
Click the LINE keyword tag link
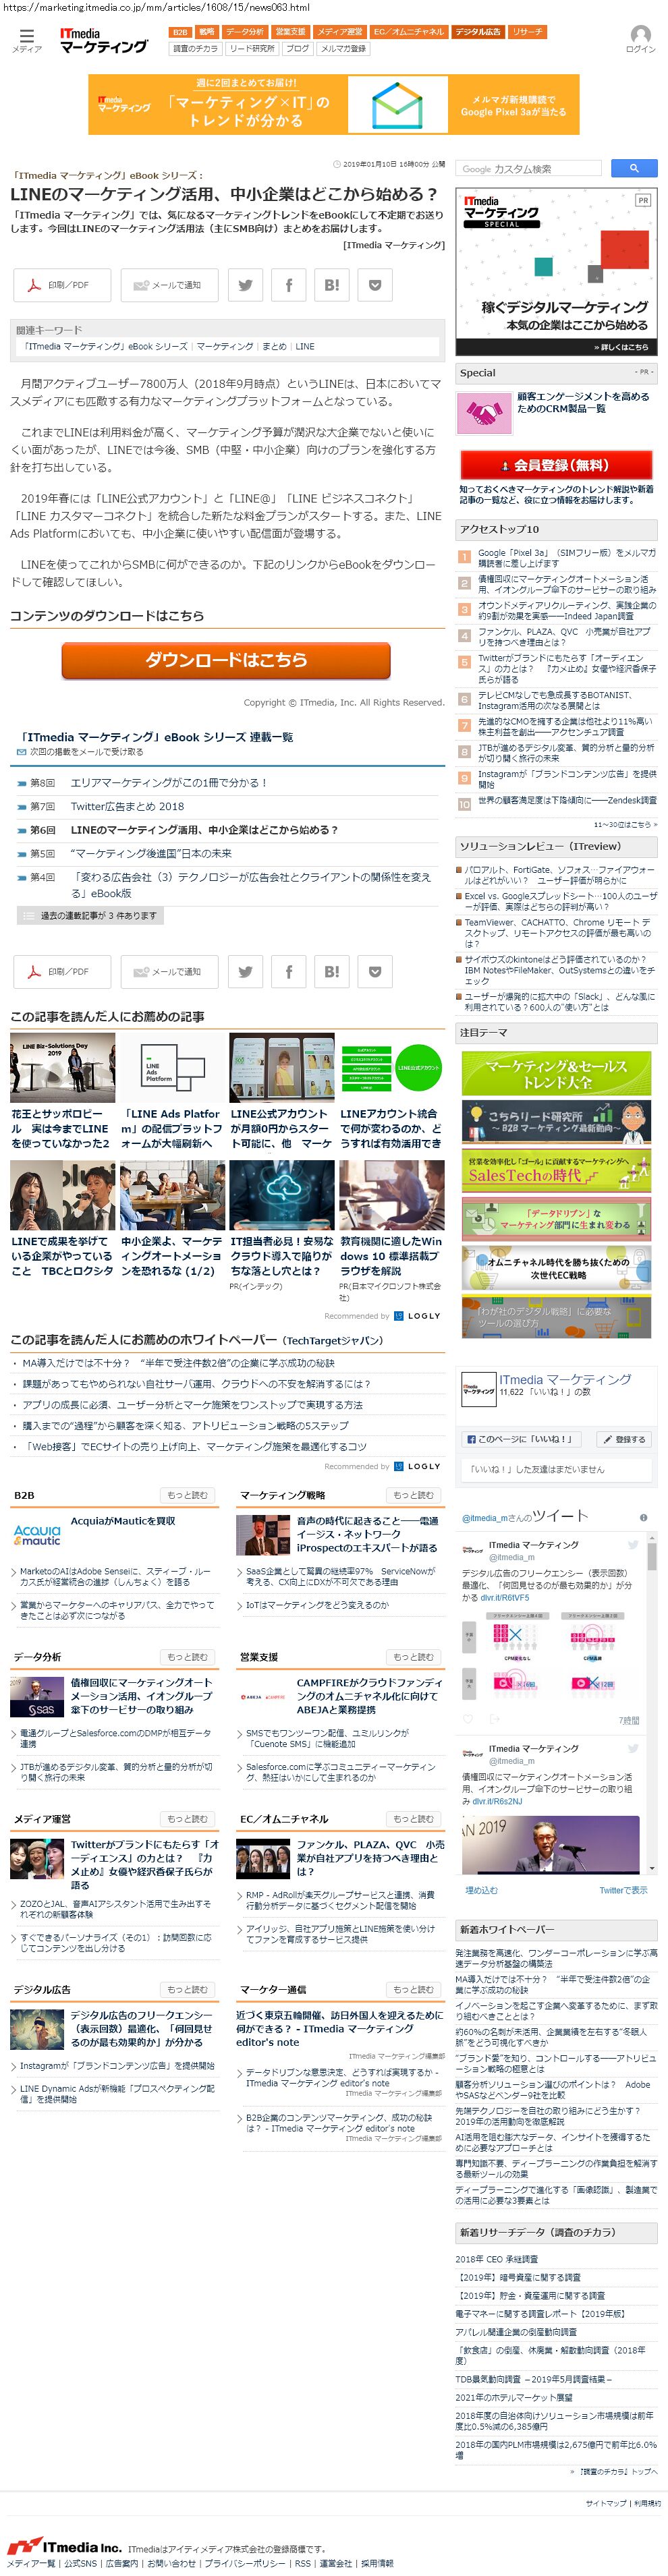pyautogui.click(x=305, y=346)
